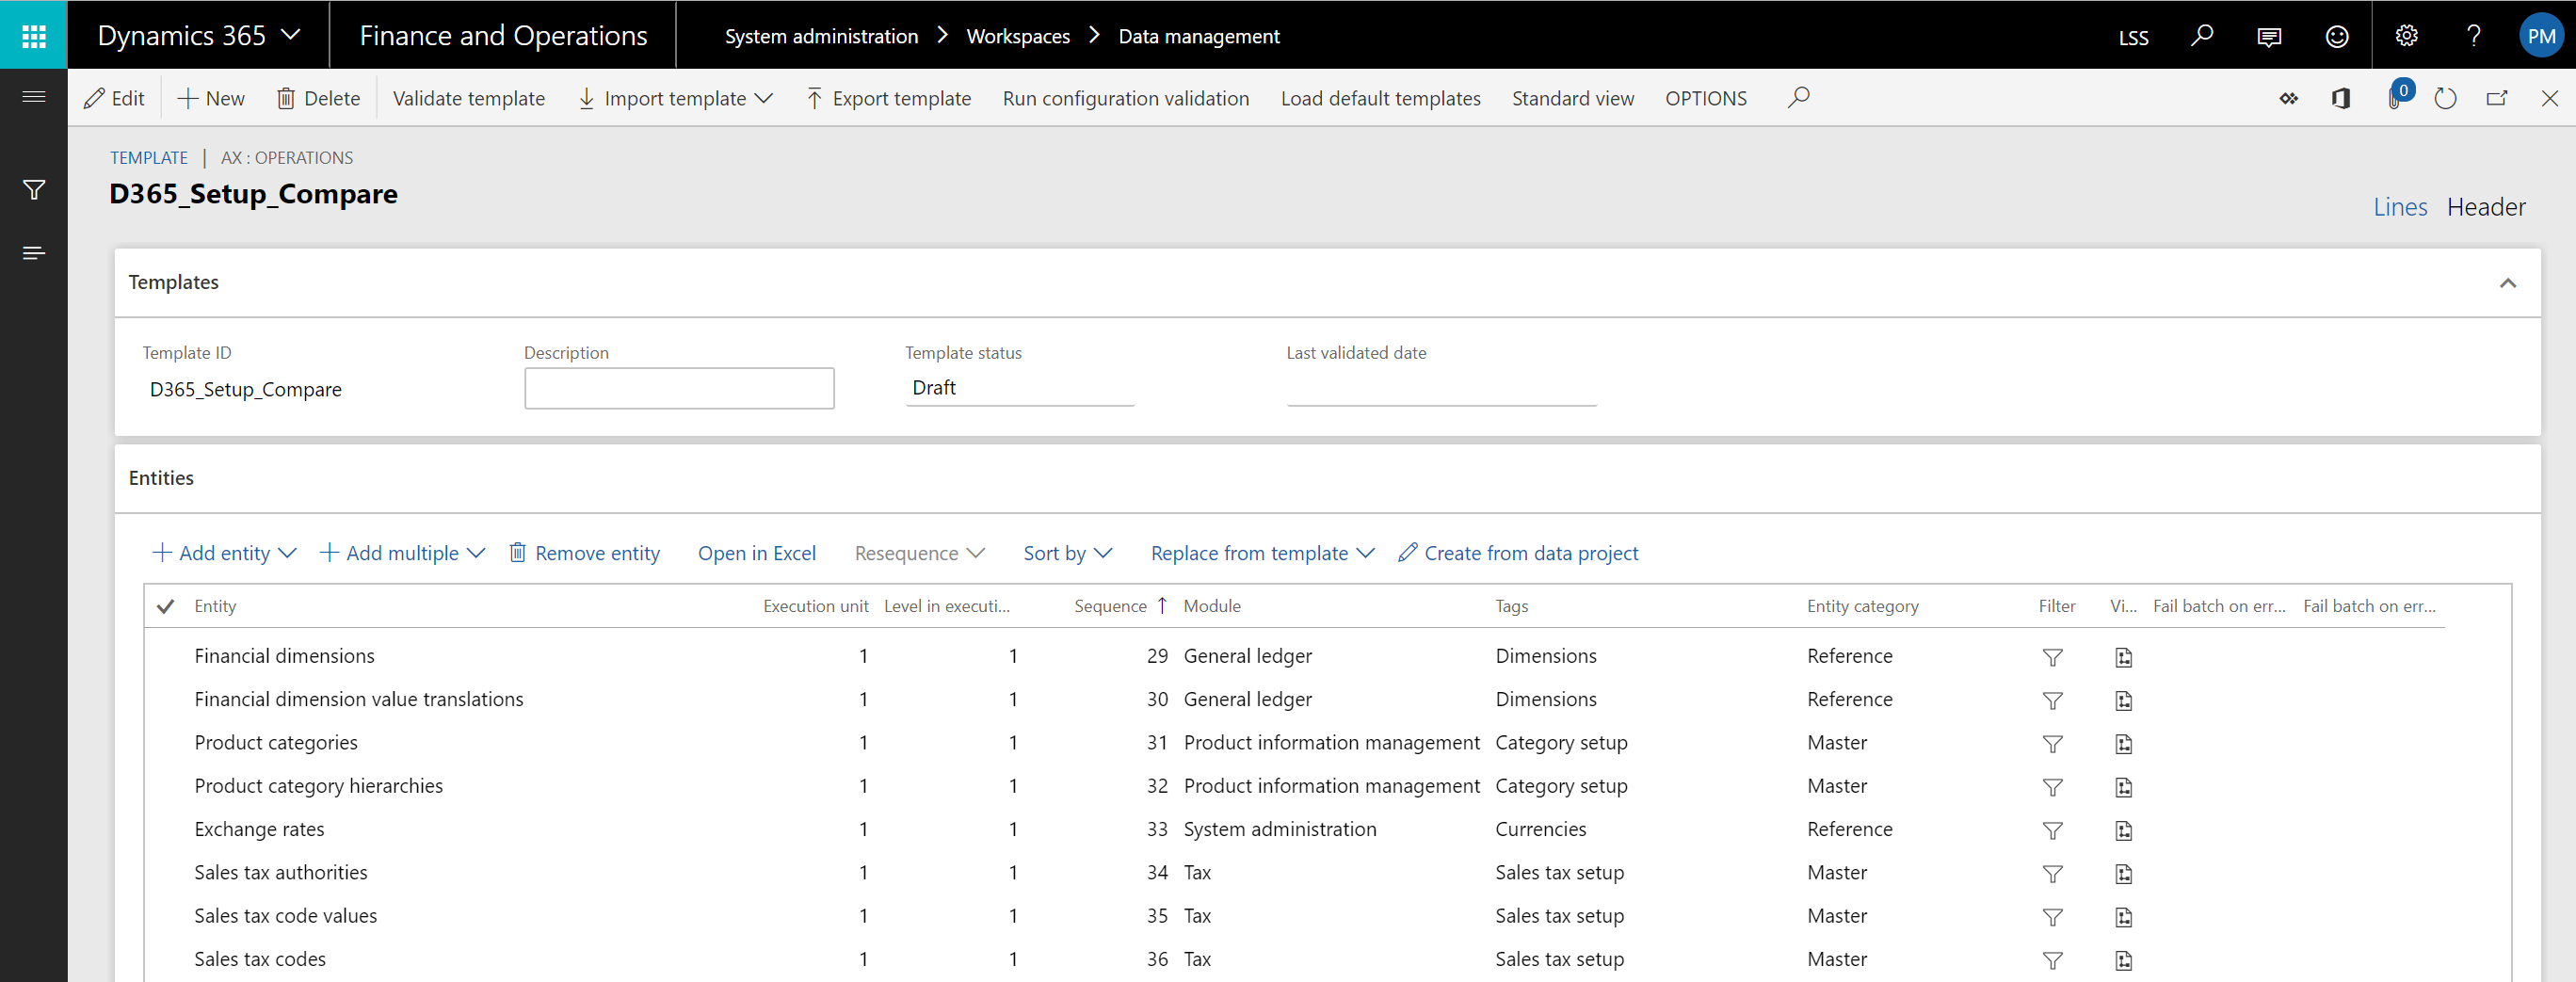Viewport: 2576px width, 982px height.
Task: Click the Last validated date field
Action: tap(1441, 388)
